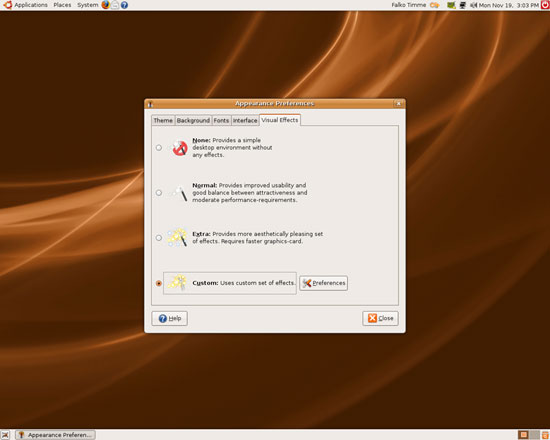Open the blue help icon in top panel

124,5
